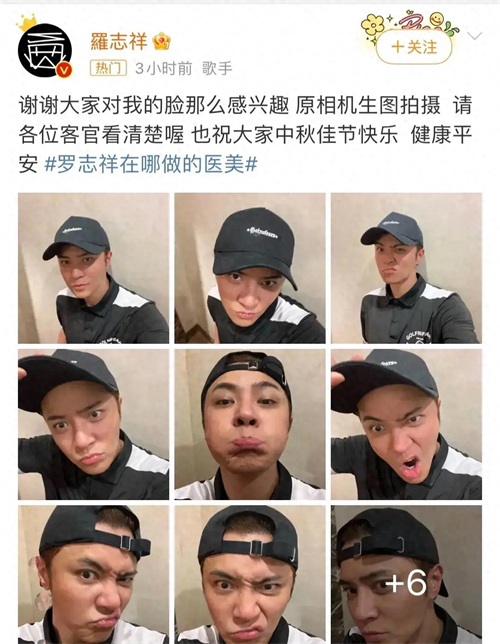Image resolution: width=500 pixels, height=644 pixels.
Task: Tap the 歌手 profession label
Action: [x=217, y=68]
